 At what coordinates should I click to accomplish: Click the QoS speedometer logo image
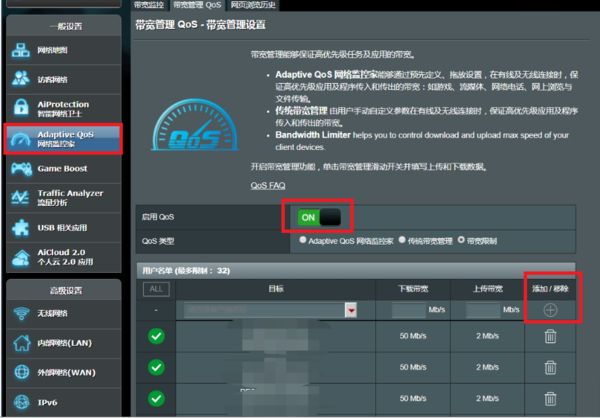195,124
